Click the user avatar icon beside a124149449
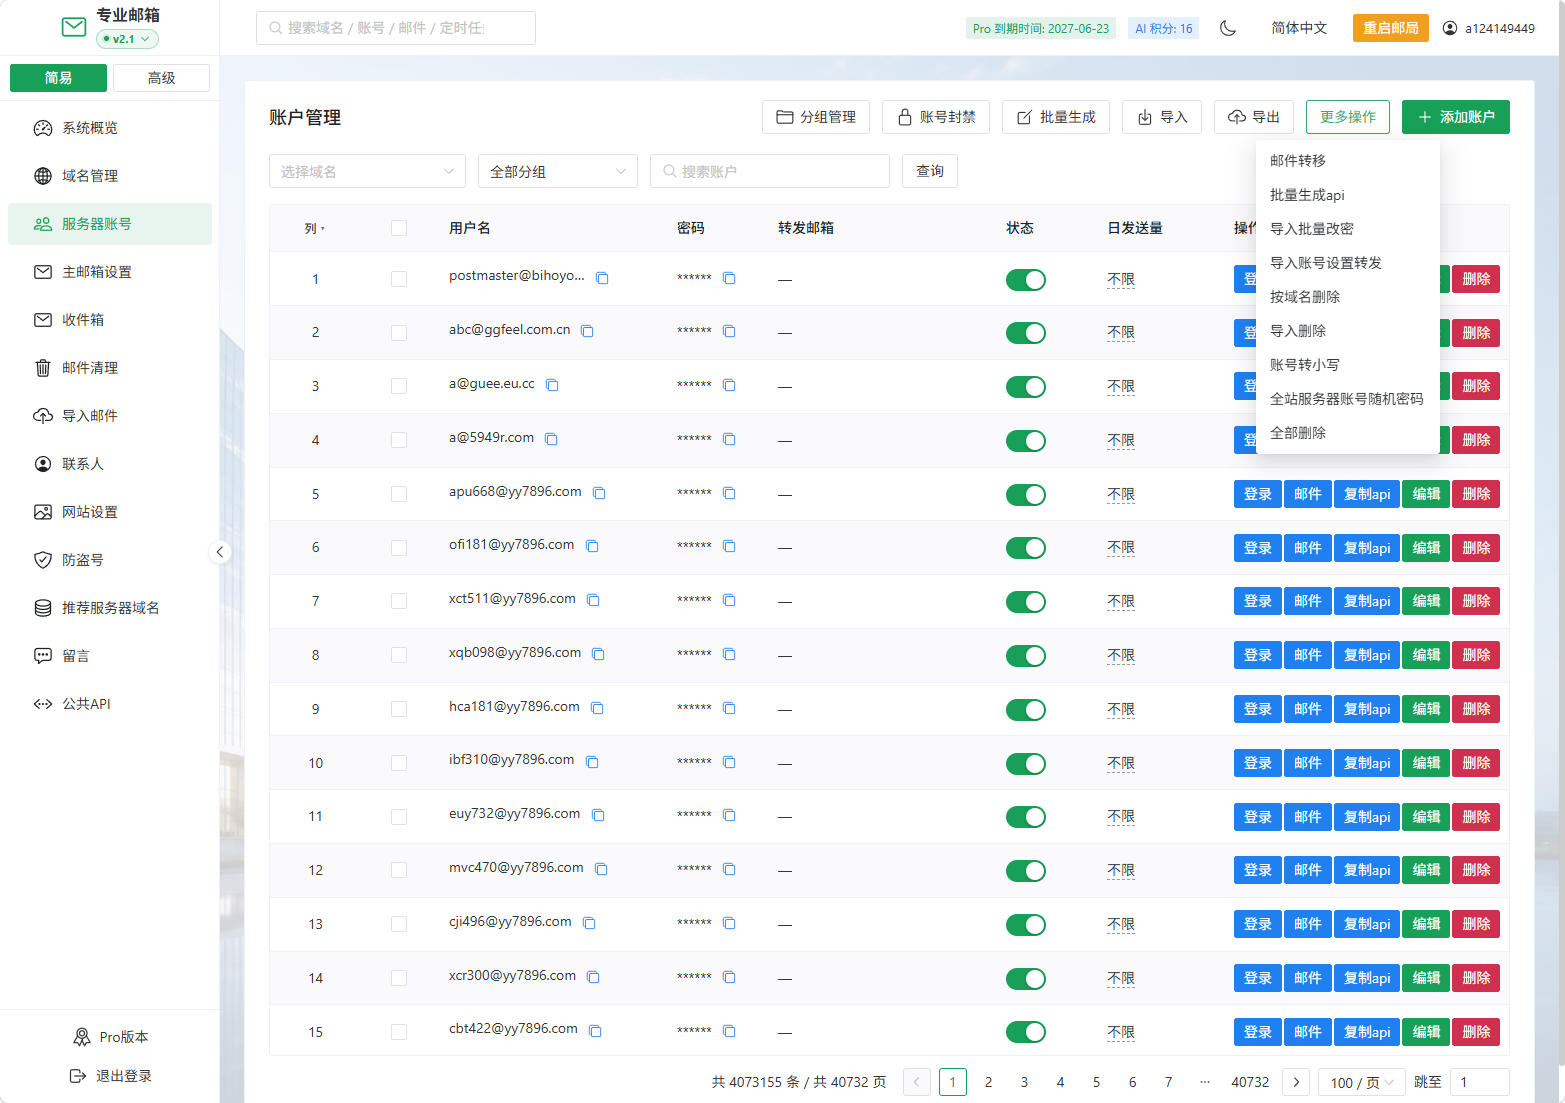Viewport: 1565px width, 1103px height. 1450,28
